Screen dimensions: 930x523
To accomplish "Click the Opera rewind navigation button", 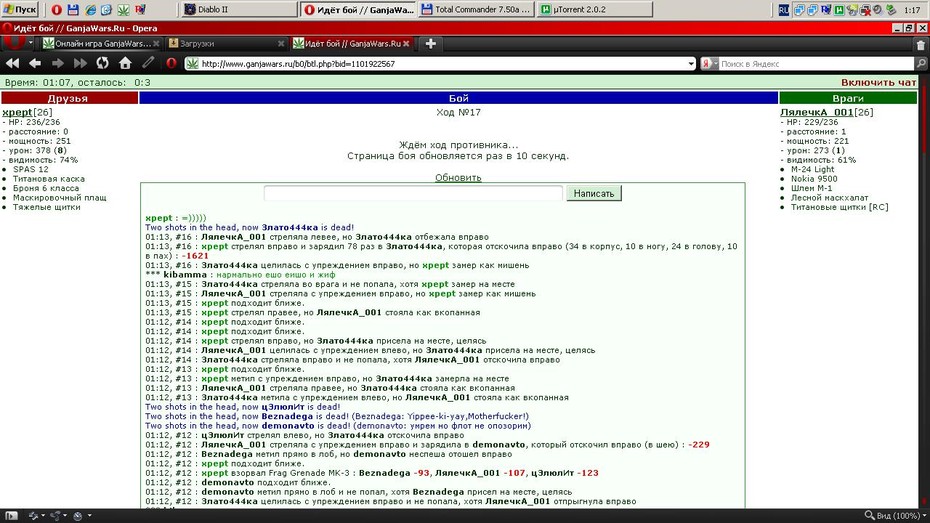I will coord(12,63).
